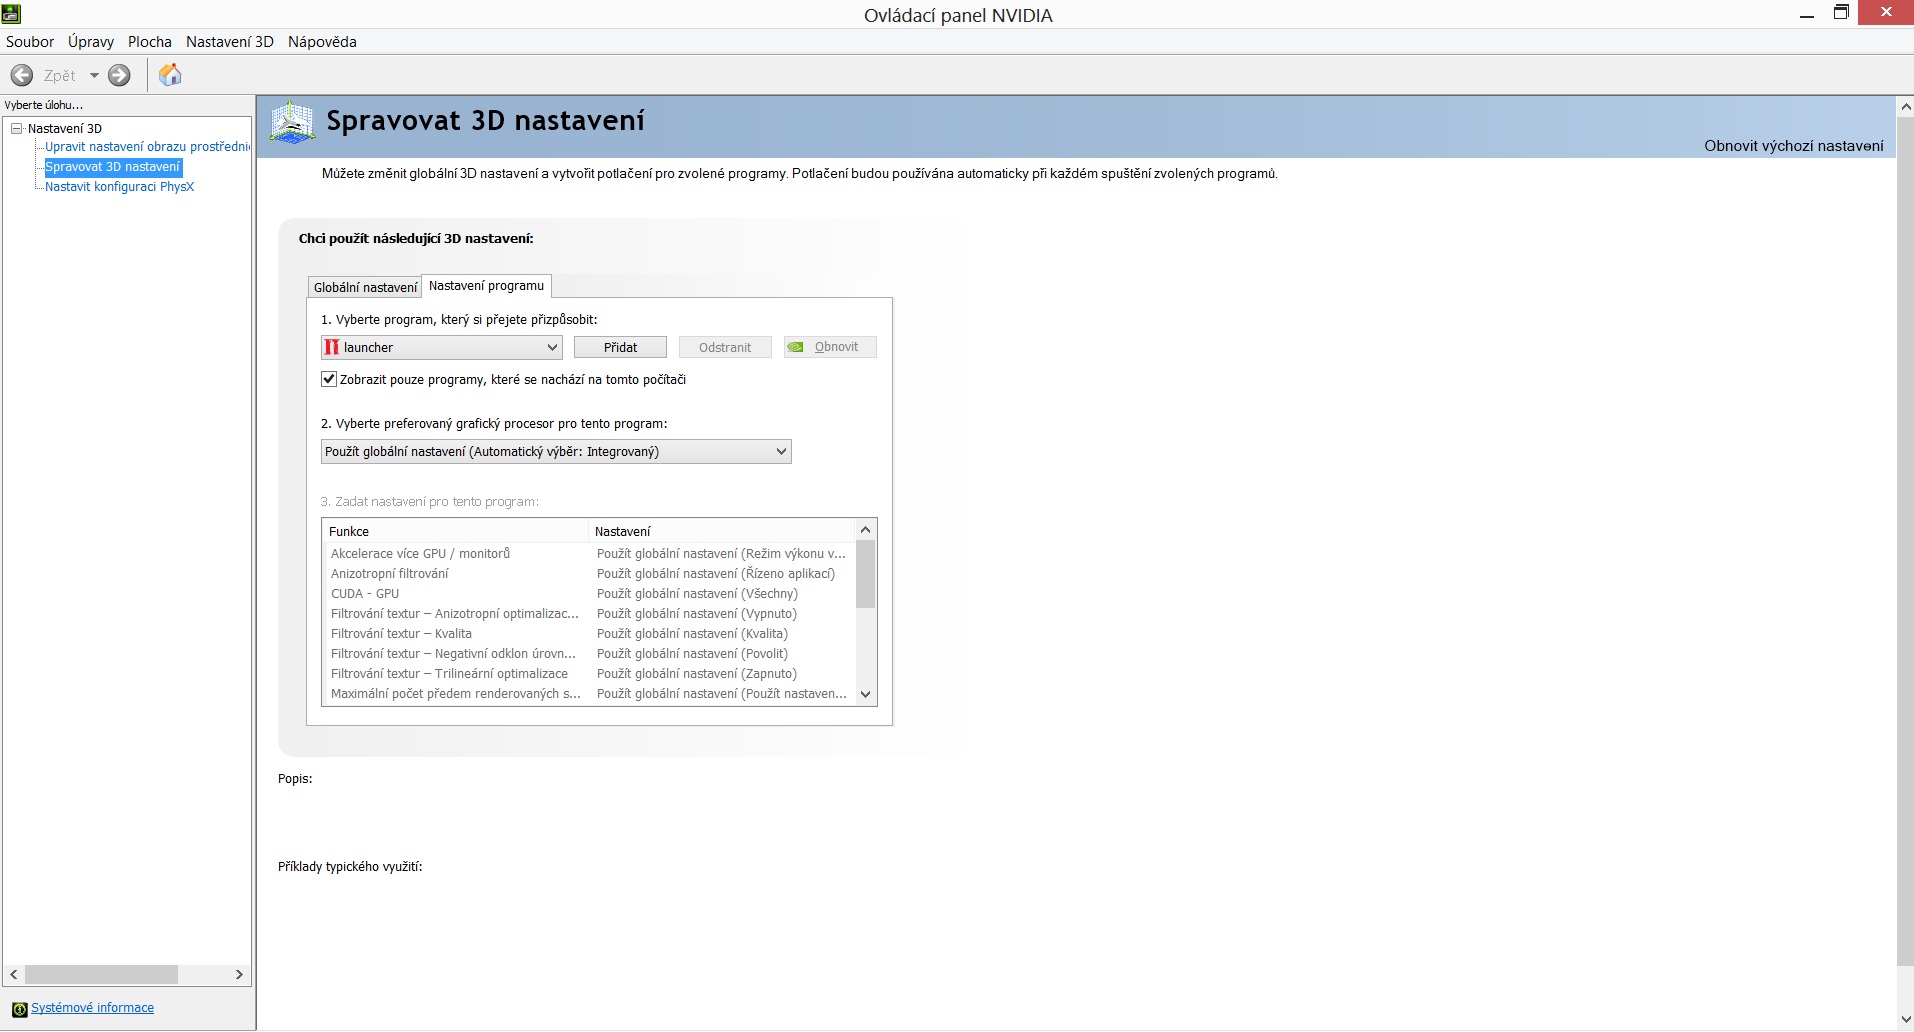Screen dimensions: 1914x1032
Task: Click the NVIDIA app icon in title bar
Action: click(11, 13)
